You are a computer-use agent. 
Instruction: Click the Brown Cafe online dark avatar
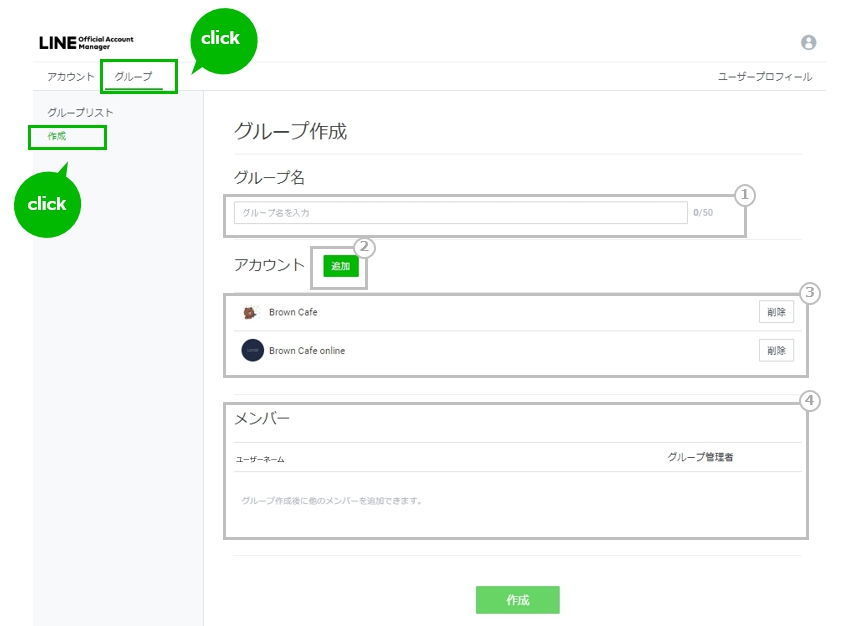252,351
